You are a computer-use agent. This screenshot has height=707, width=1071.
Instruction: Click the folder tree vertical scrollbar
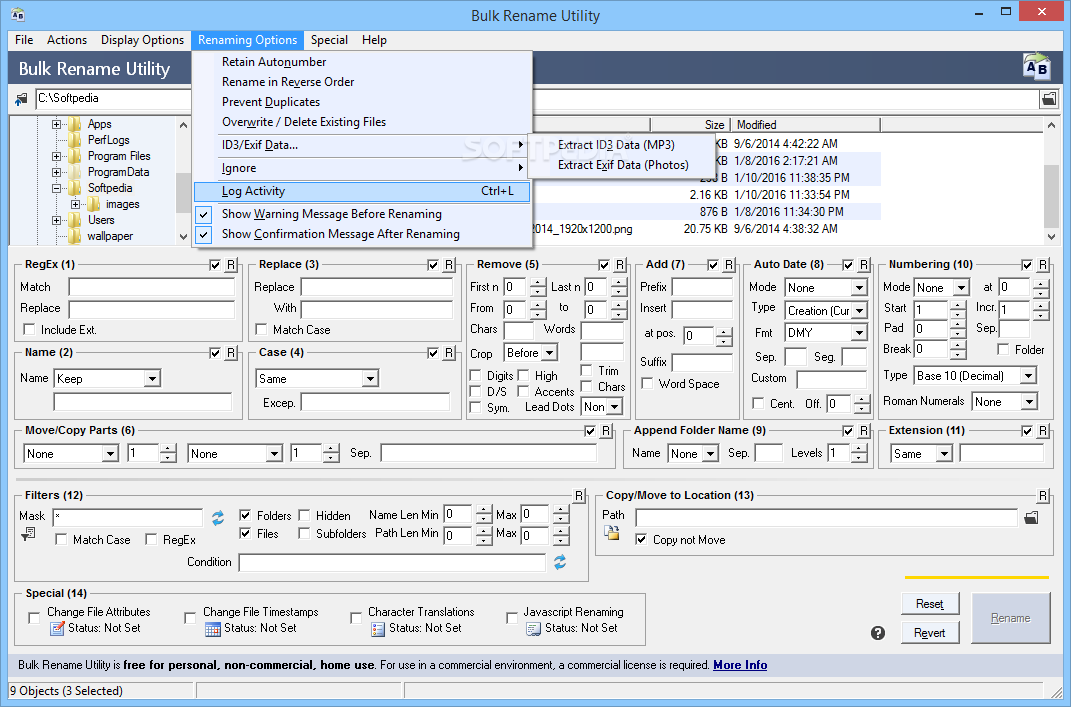(x=182, y=181)
